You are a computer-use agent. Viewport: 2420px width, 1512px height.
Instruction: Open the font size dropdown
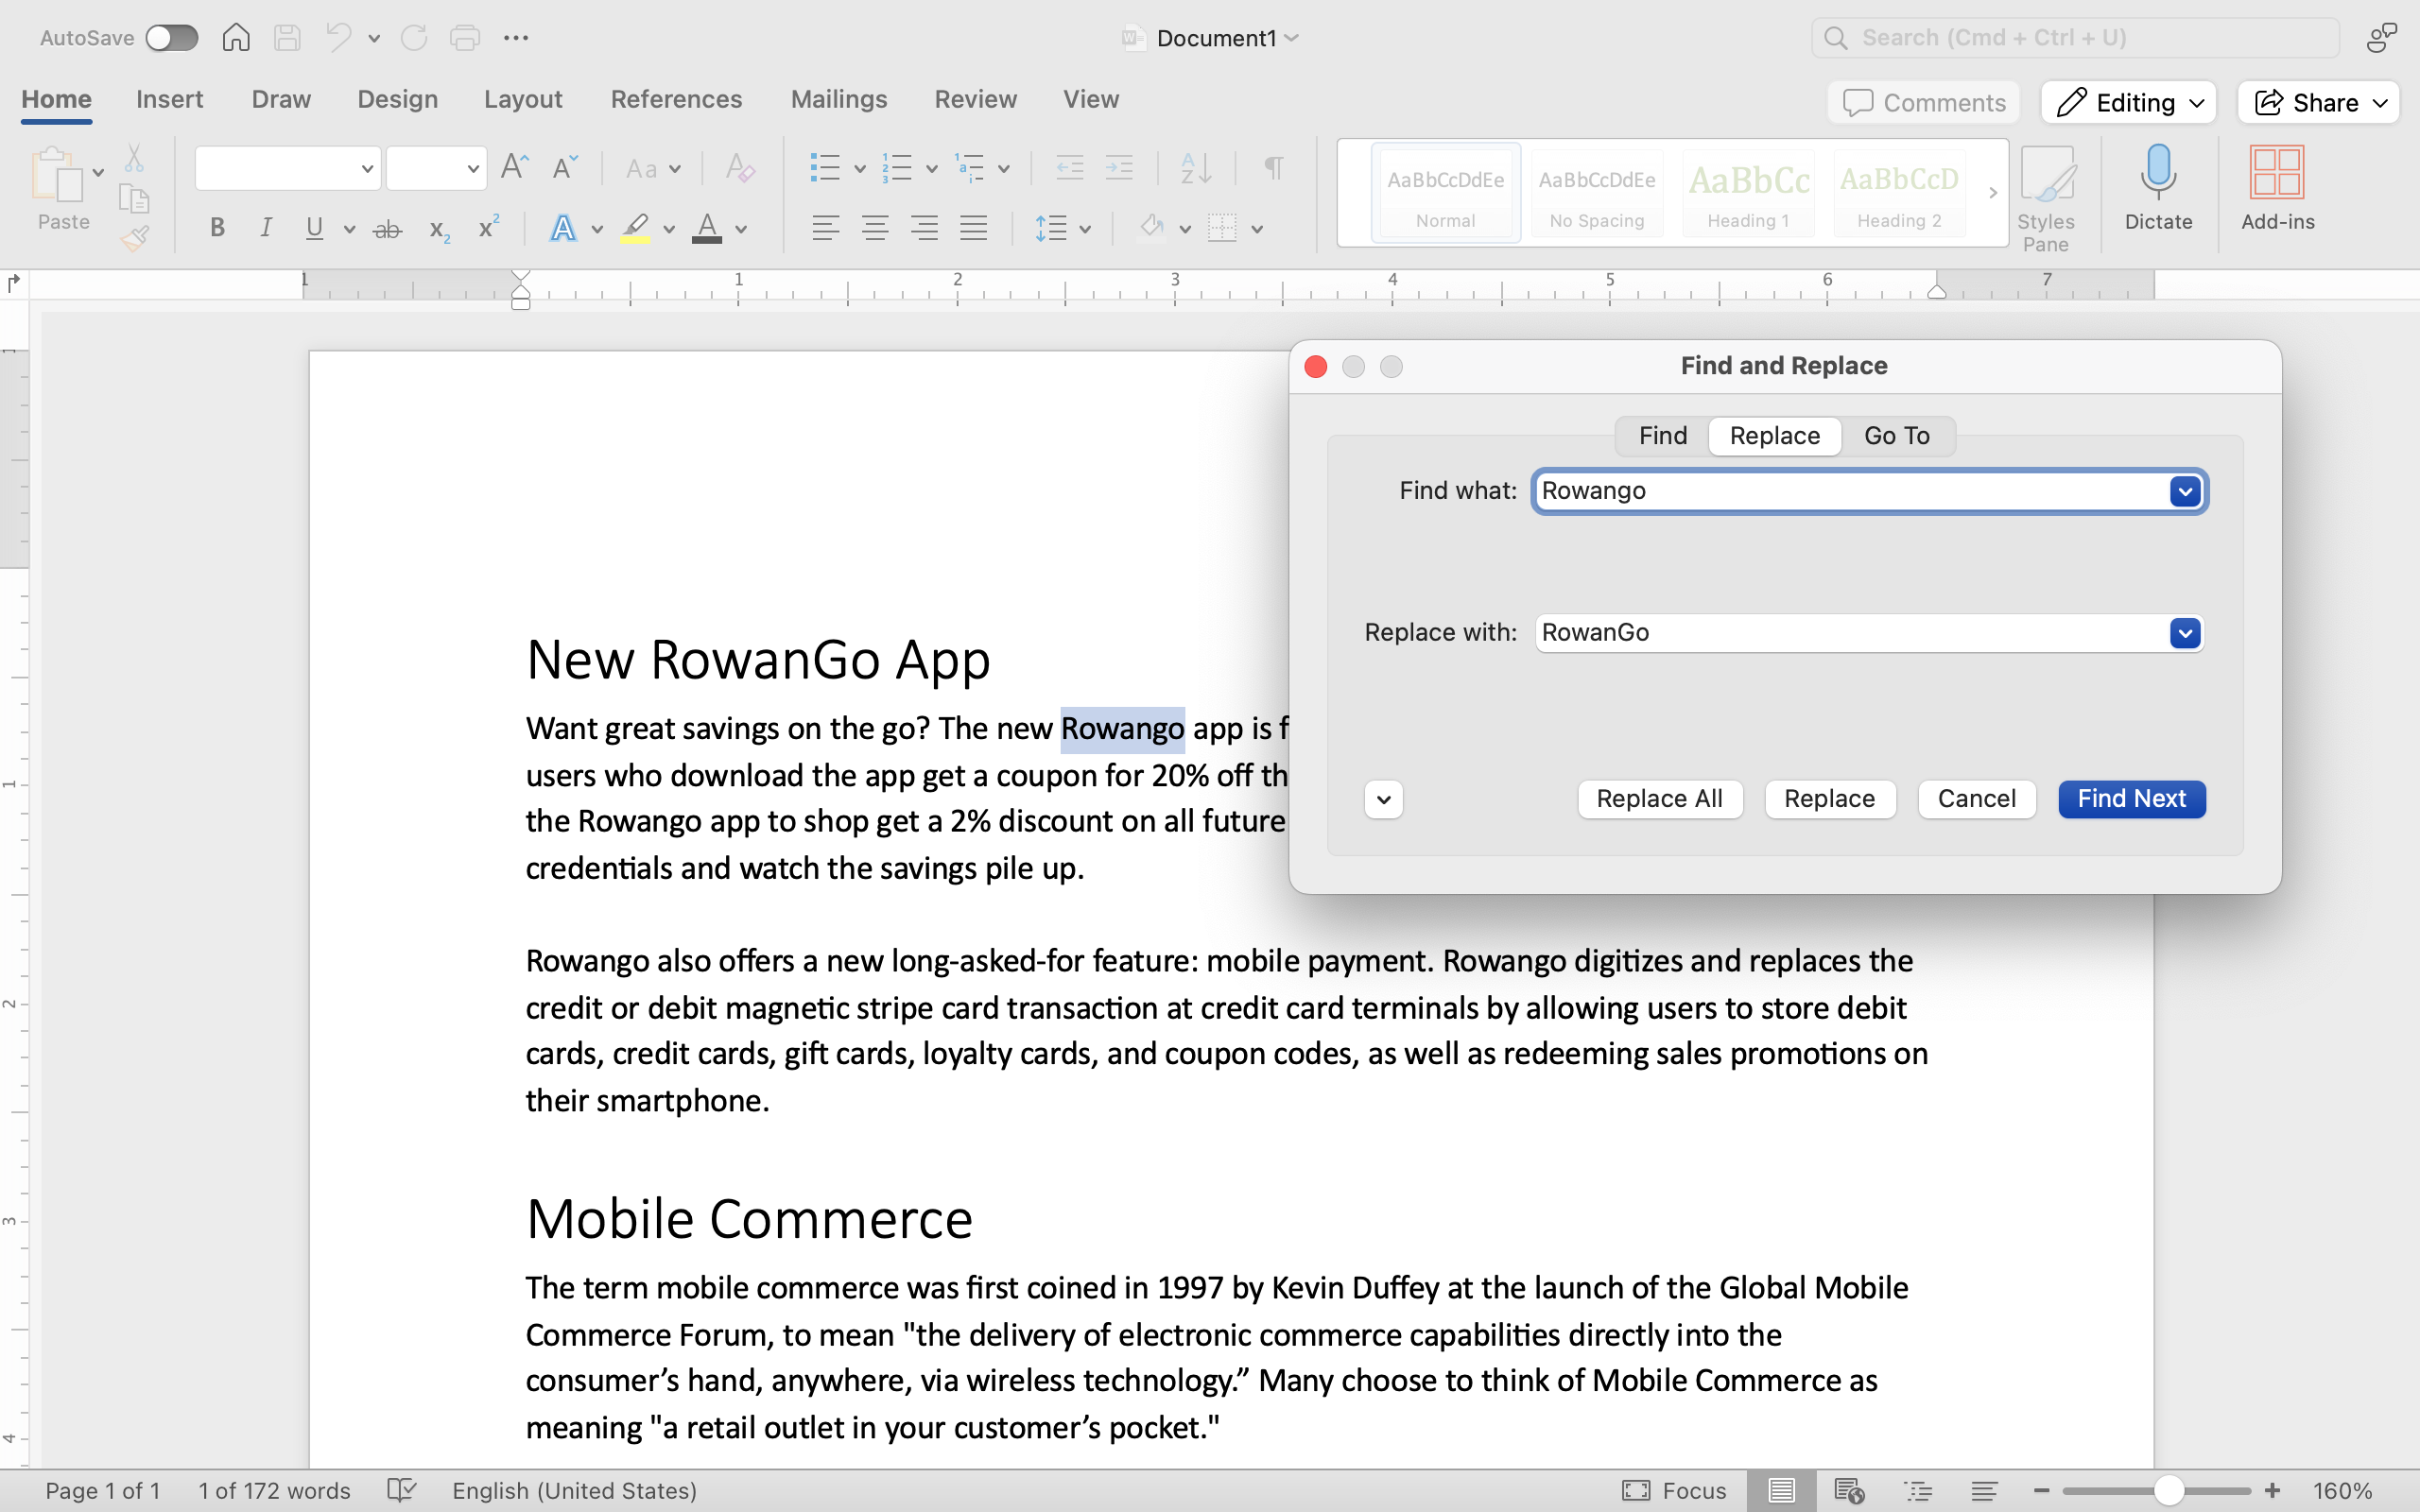pos(472,168)
